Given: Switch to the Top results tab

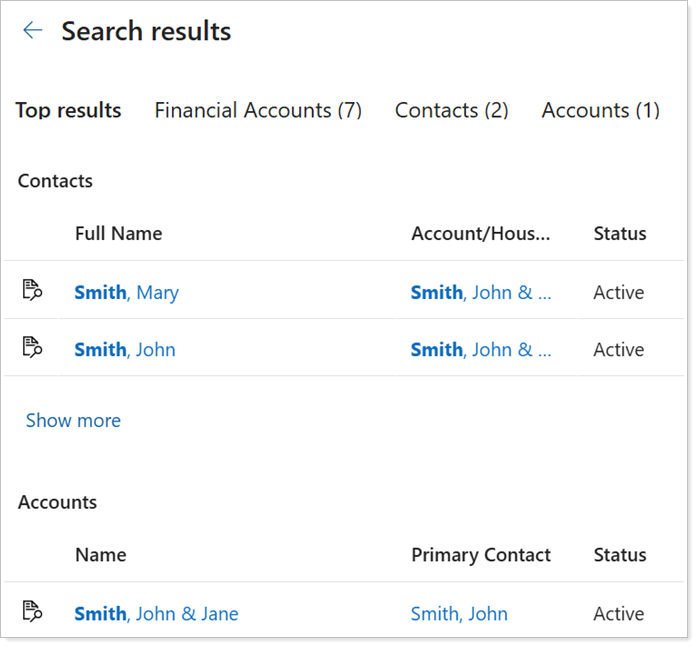Looking at the screenshot, I should tap(68, 111).
